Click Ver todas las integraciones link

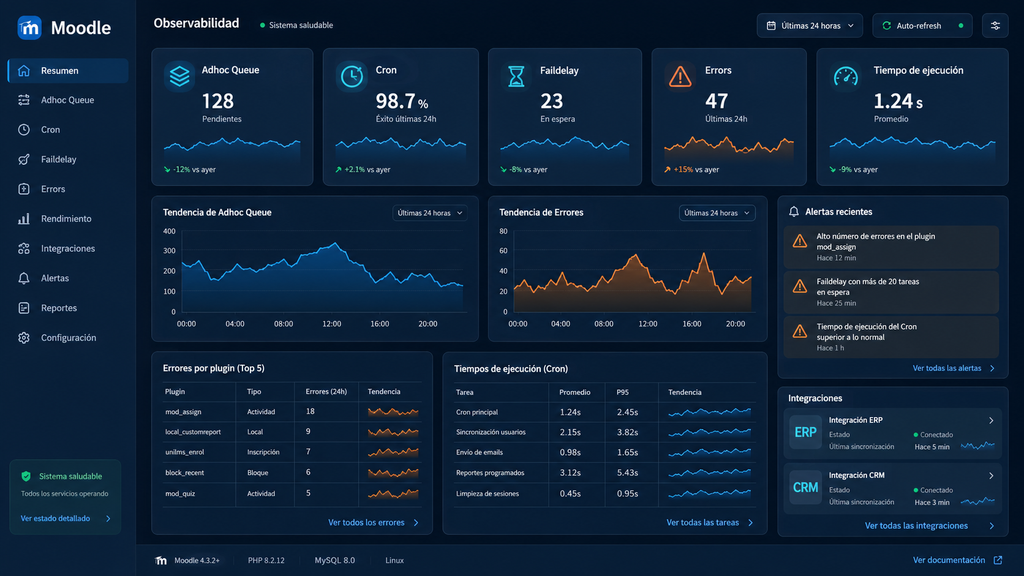[x=930, y=526]
